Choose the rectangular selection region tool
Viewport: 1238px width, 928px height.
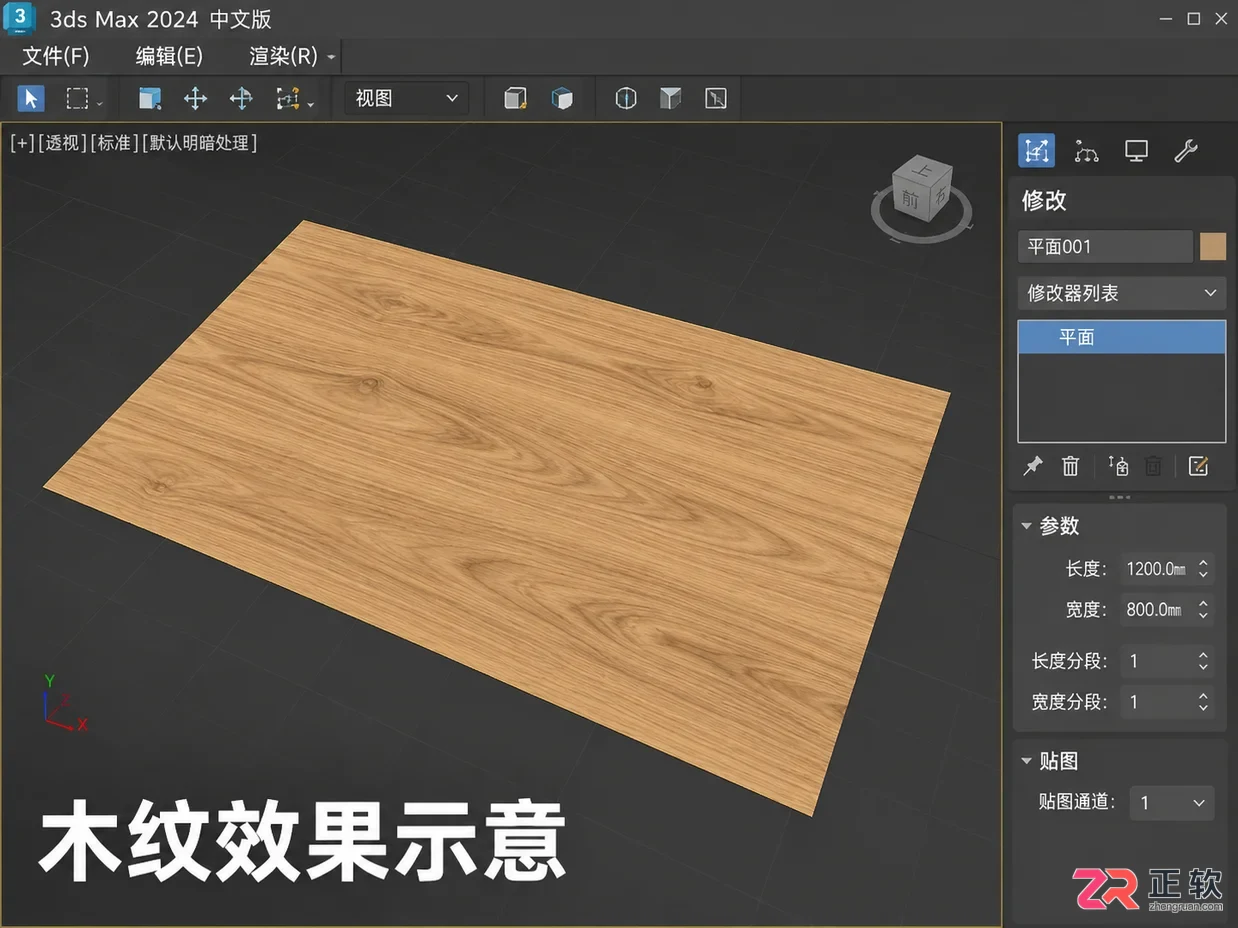(77, 98)
